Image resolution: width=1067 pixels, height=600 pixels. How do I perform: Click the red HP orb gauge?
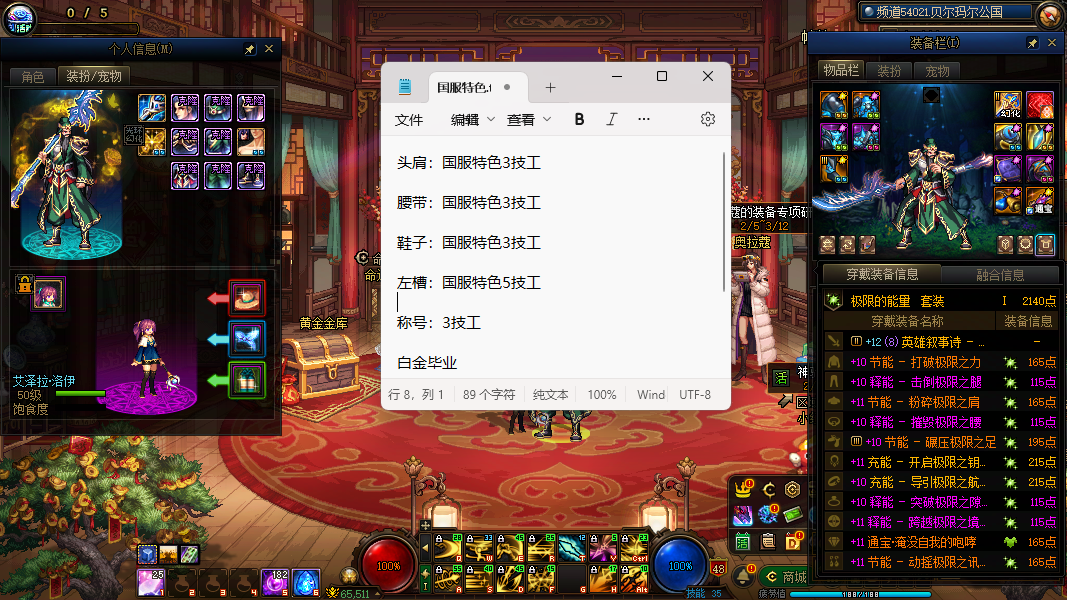pyautogui.click(x=388, y=565)
